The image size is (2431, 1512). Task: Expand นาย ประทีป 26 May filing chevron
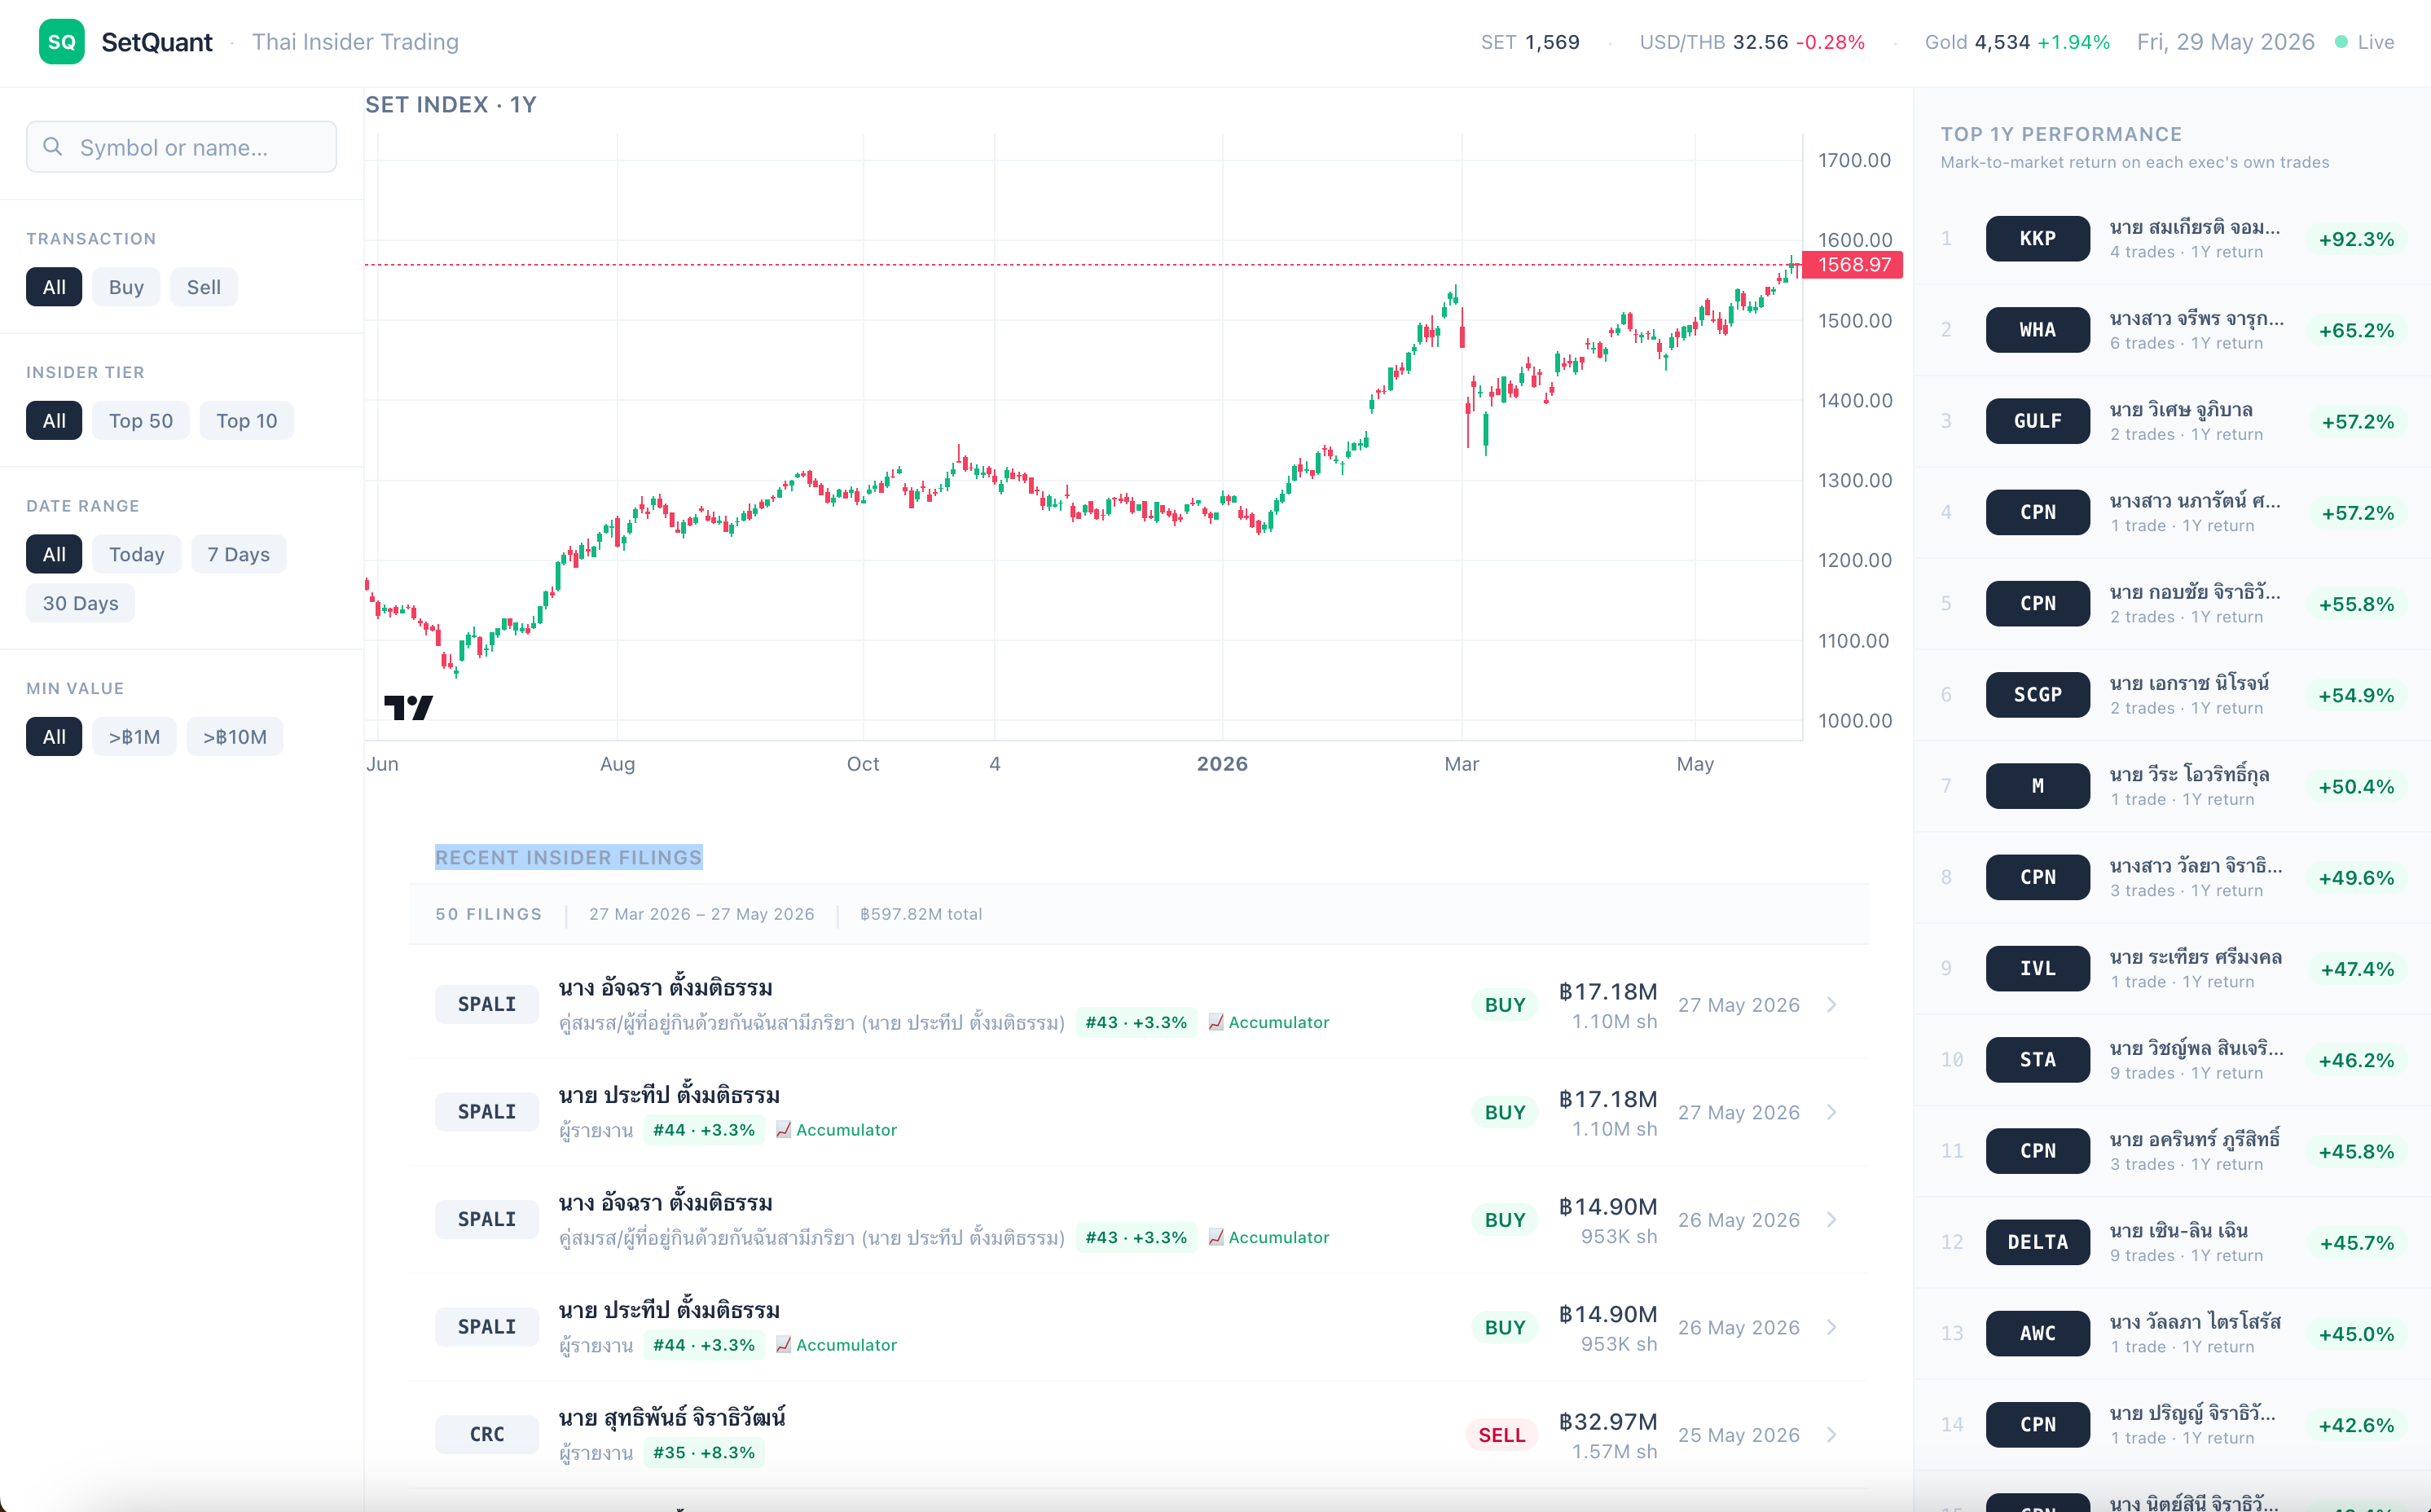coord(1832,1327)
